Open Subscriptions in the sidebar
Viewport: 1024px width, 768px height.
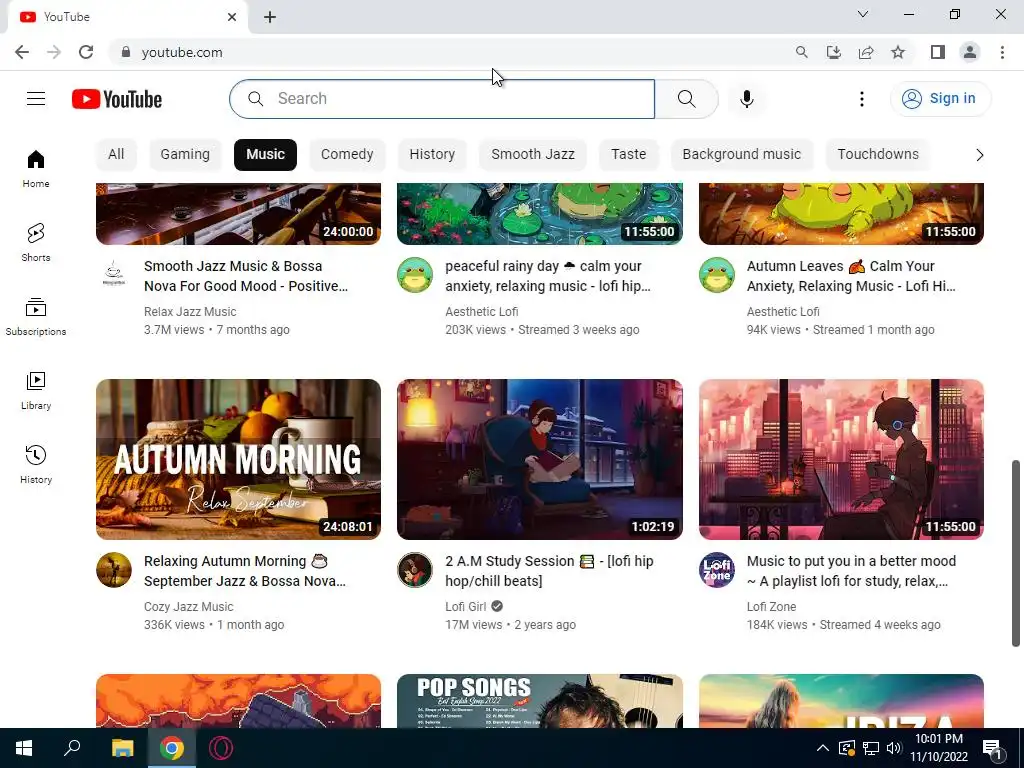point(36,316)
